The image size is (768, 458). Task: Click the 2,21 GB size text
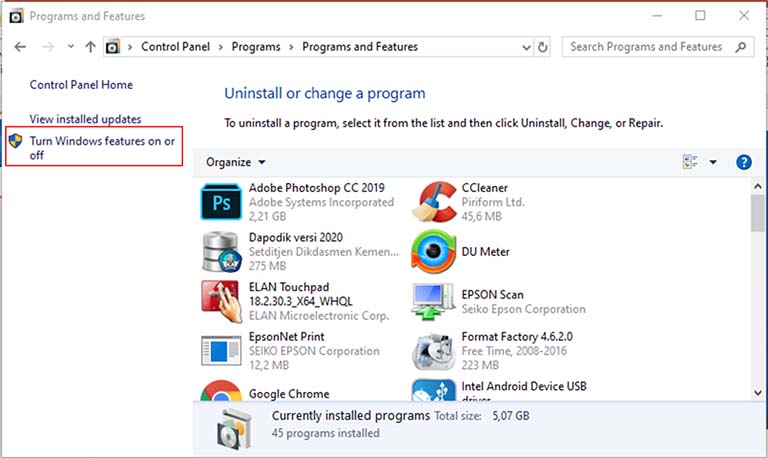[x=267, y=216]
